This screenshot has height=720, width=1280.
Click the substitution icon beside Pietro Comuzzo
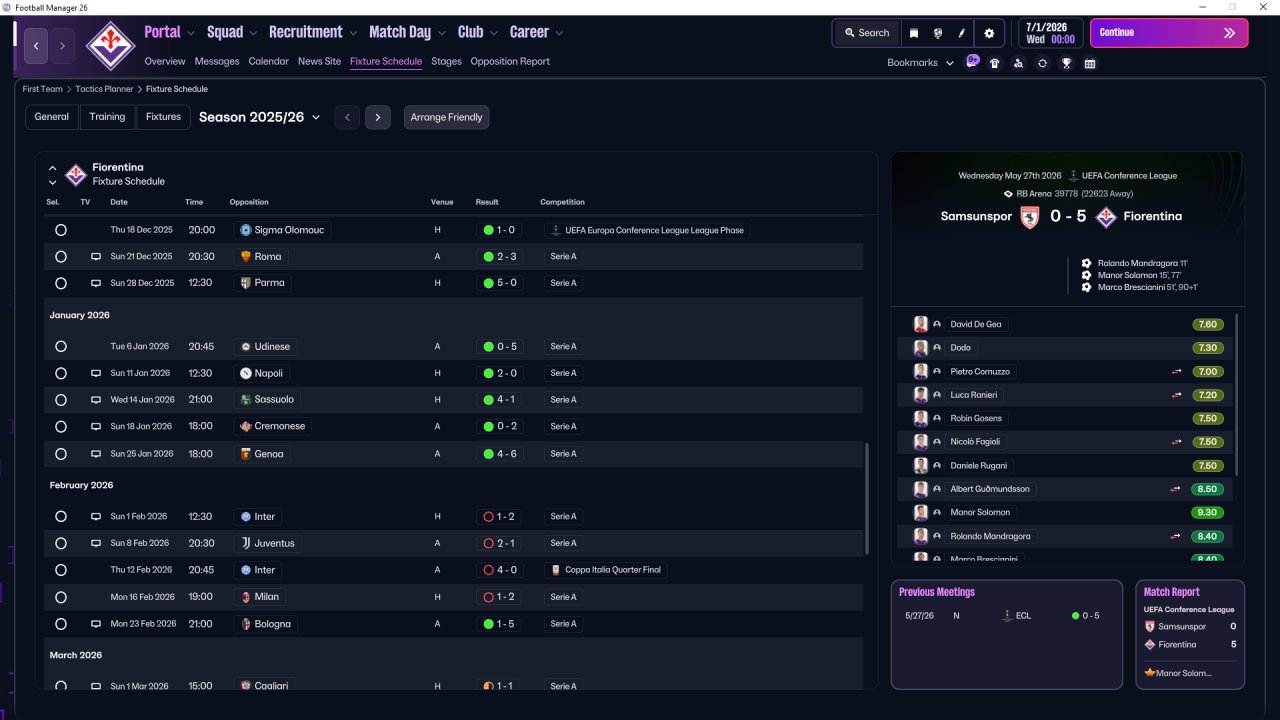click(1178, 371)
